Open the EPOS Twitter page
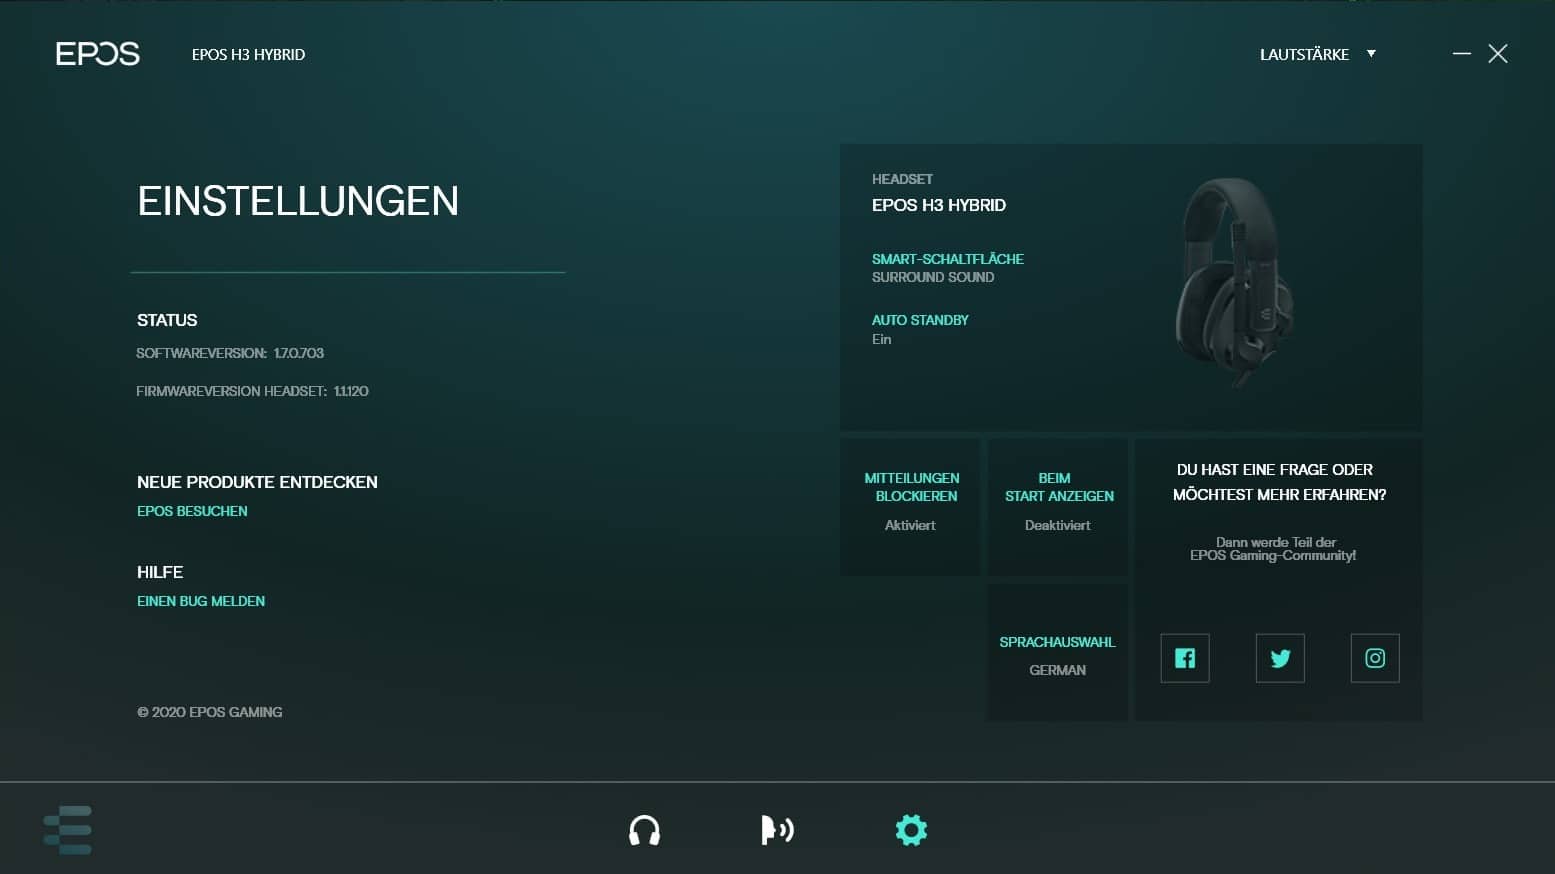This screenshot has width=1555, height=874. coord(1280,658)
